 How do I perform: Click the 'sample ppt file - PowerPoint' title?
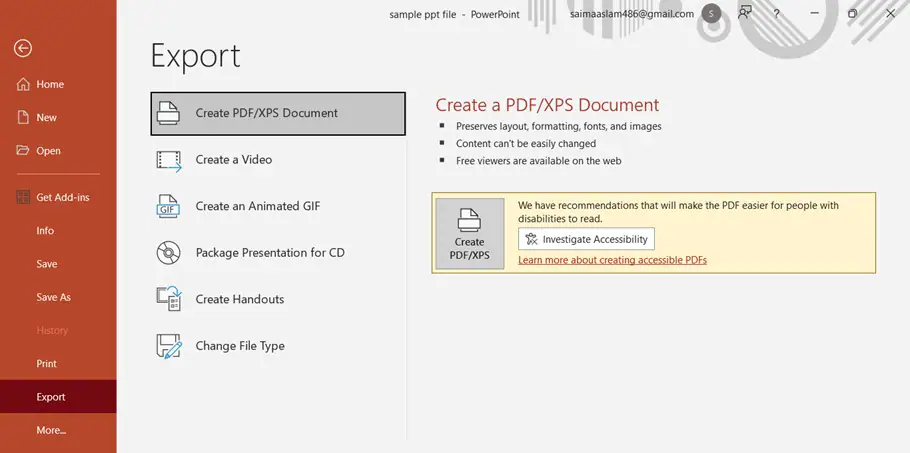pos(454,15)
